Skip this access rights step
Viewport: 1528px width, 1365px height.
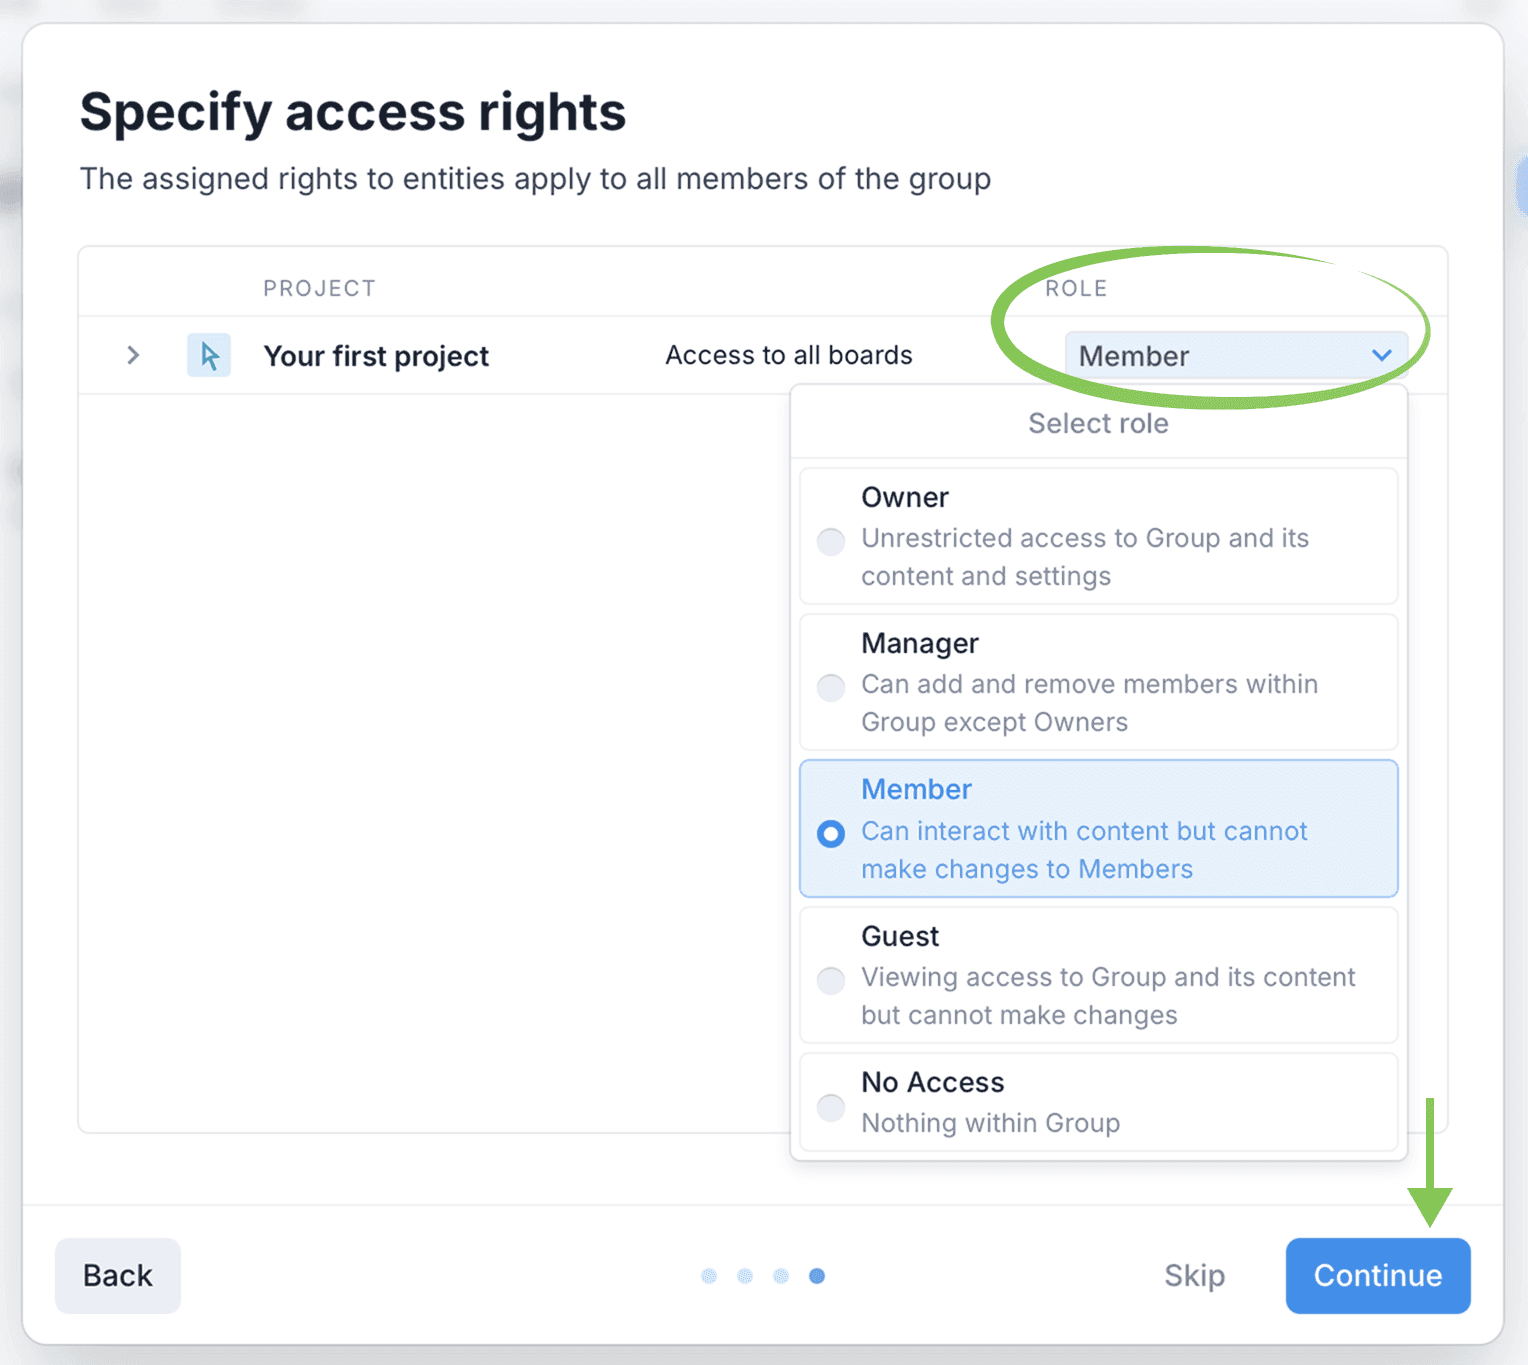click(1194, 1275)
